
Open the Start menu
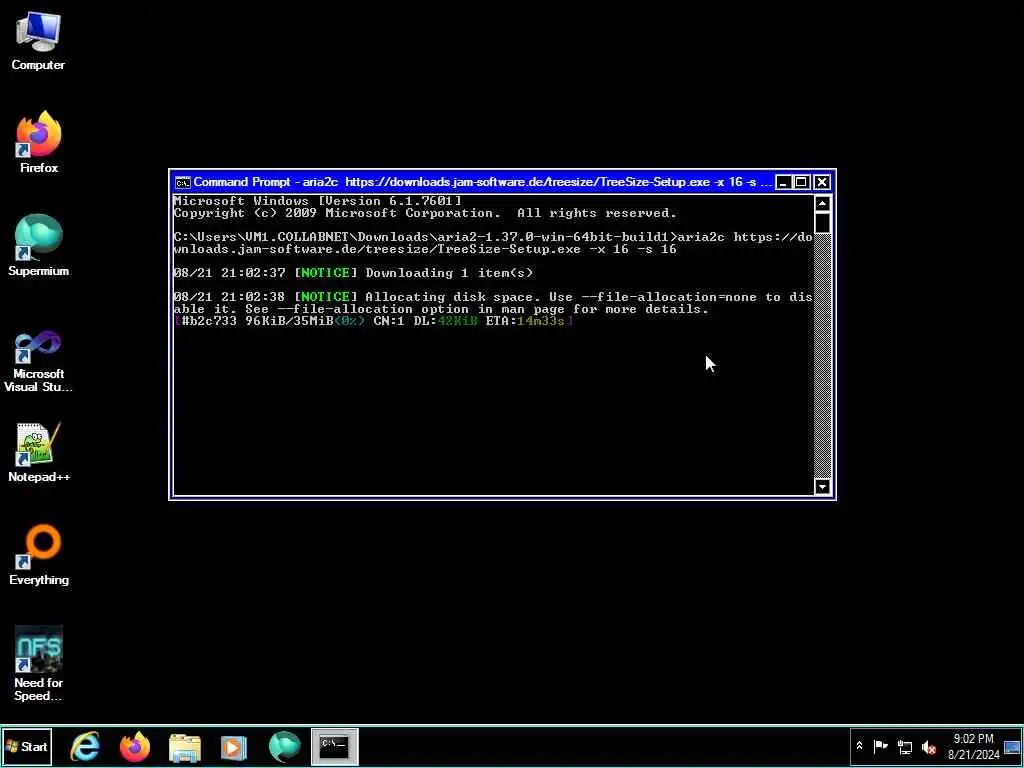(x=27, y=746)
